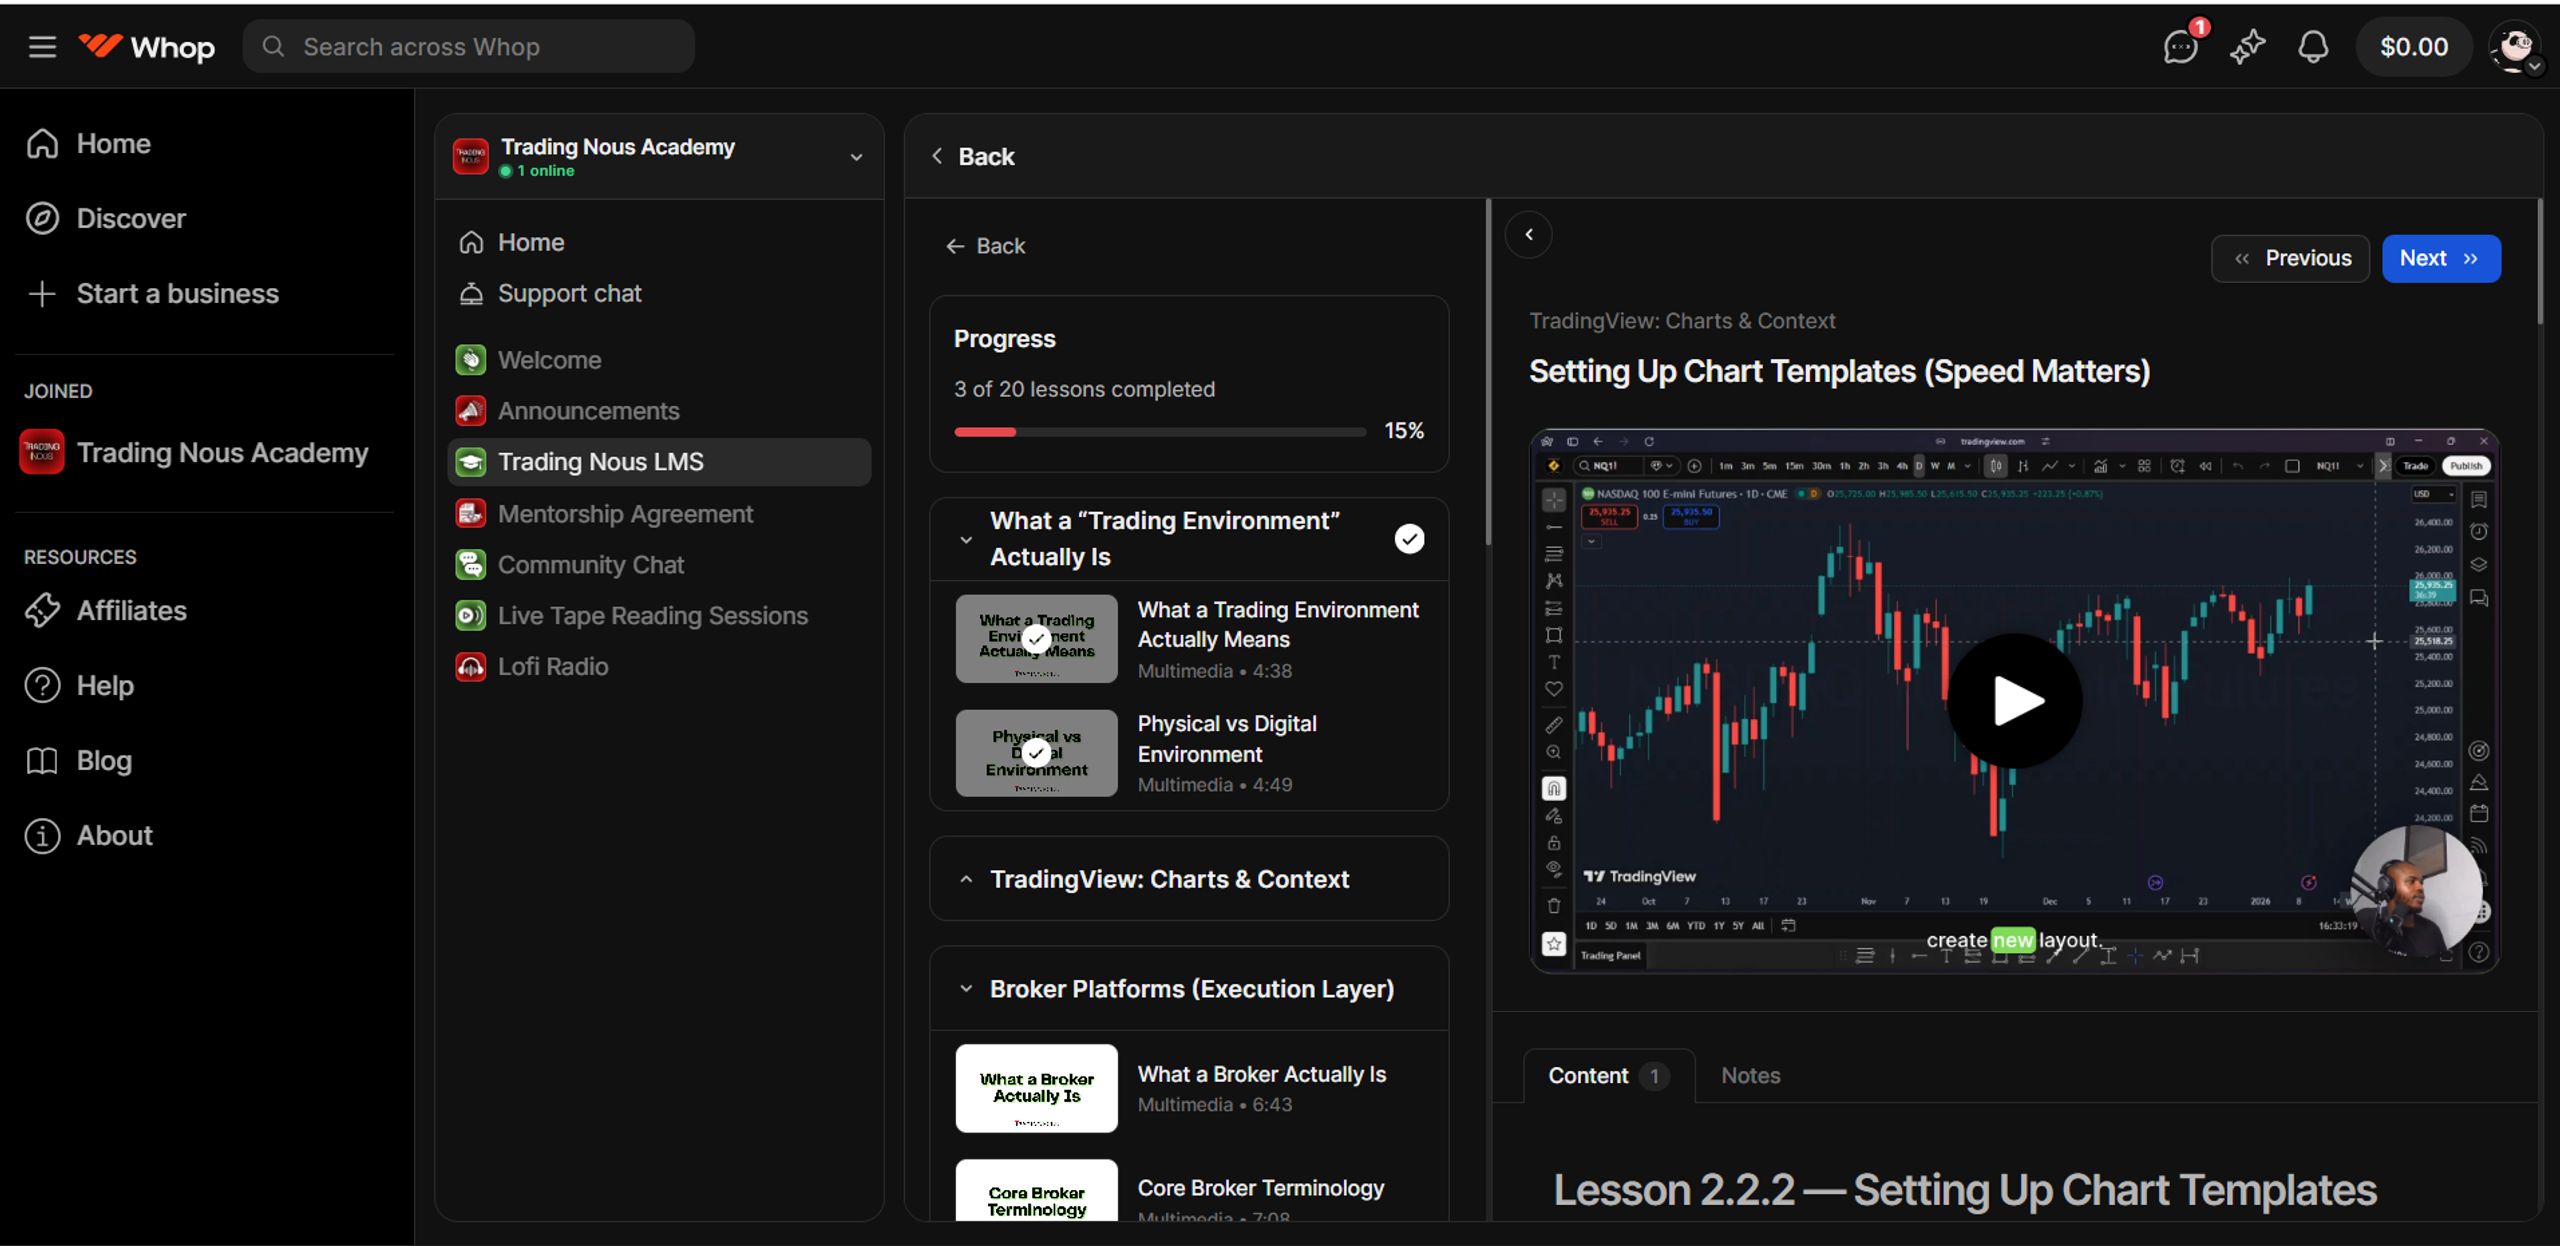2560x1246 pixels.
Task: Select Start a business
Action: 177,294
